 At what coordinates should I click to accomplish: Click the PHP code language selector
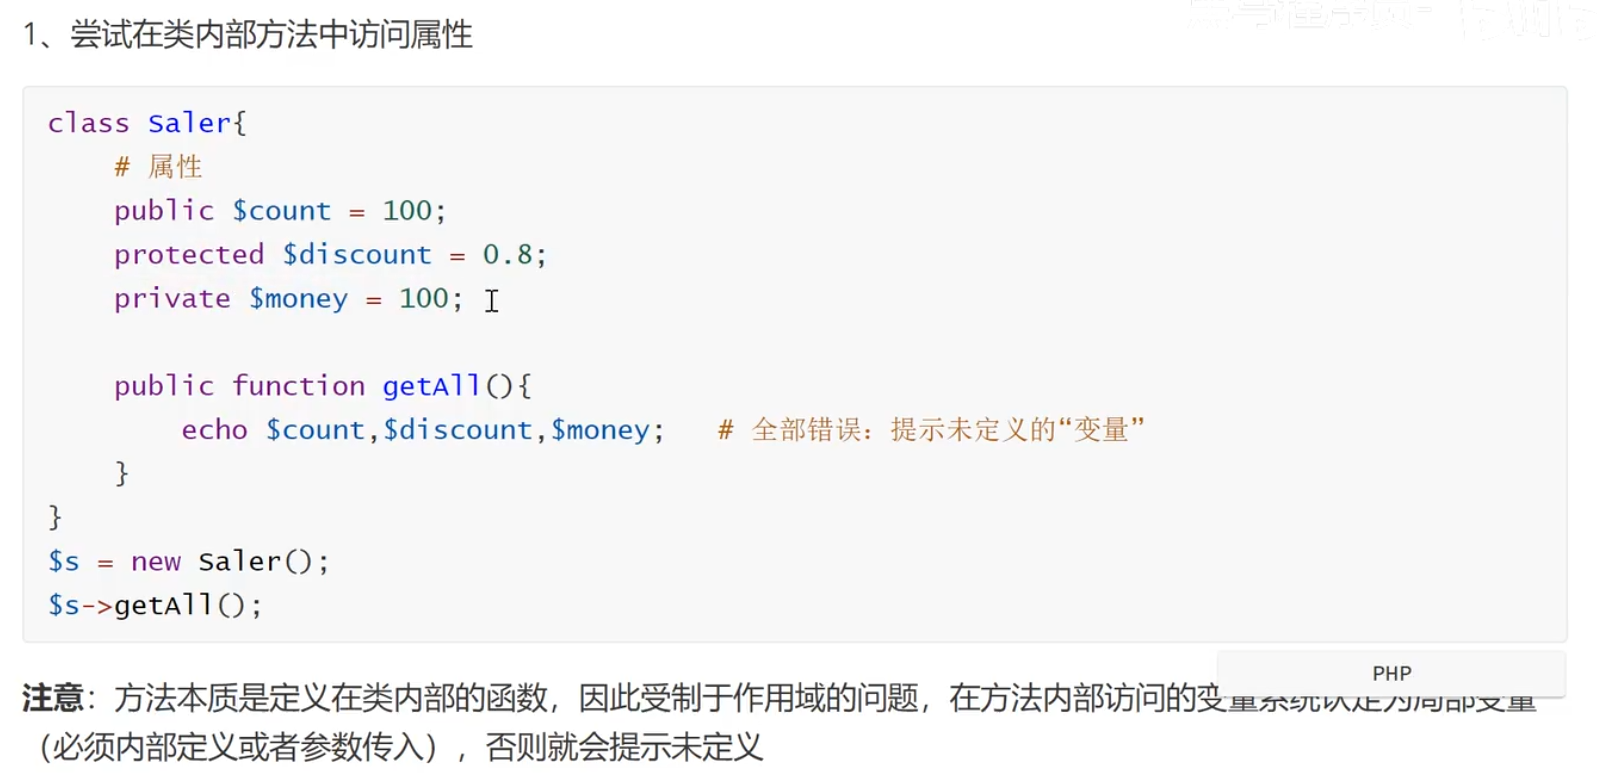click(x=1391, y=673)
